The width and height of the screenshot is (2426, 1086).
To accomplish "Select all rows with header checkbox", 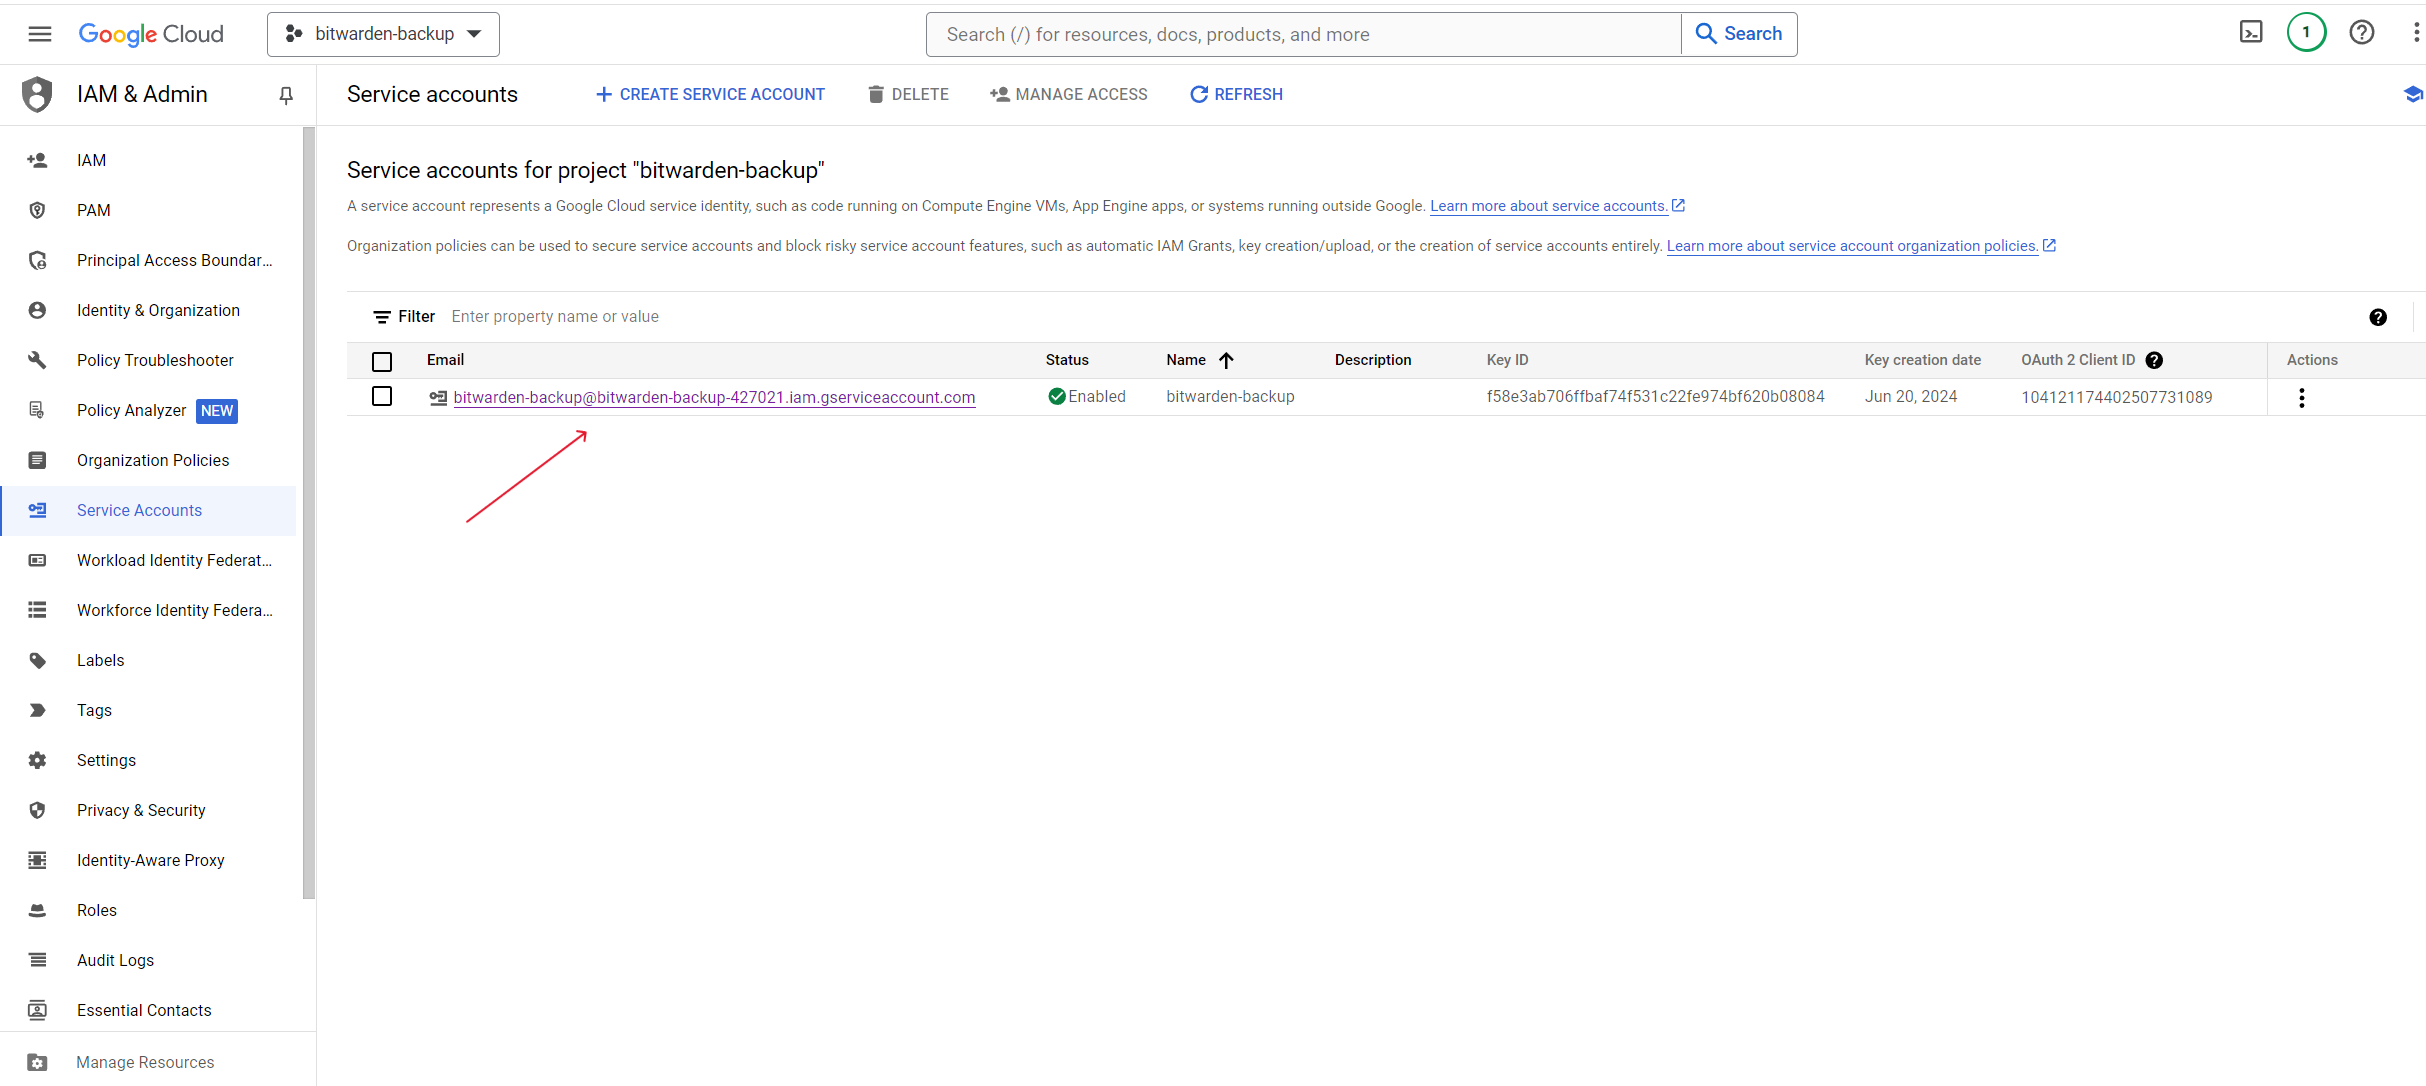I will tap(382, 361).
